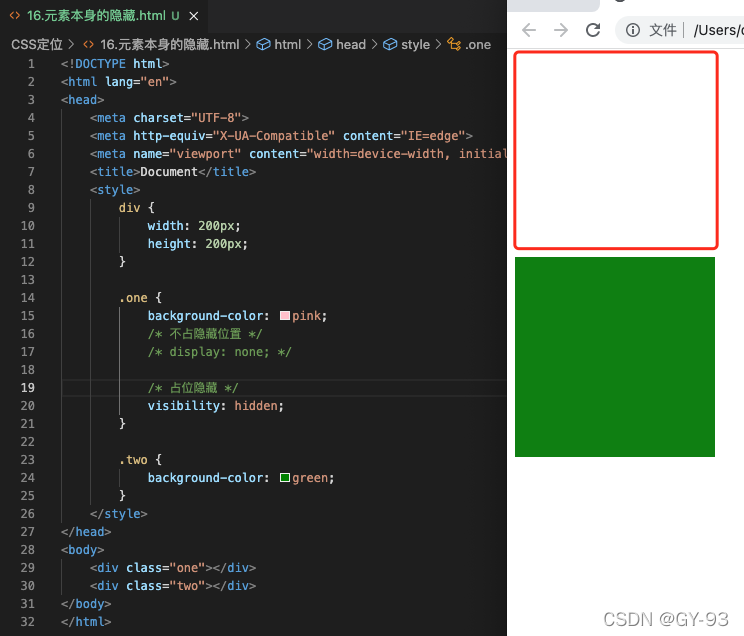Click line number 1 in the gutter
744x636 pixels.
pyautogui.click(x=31, y=64)
